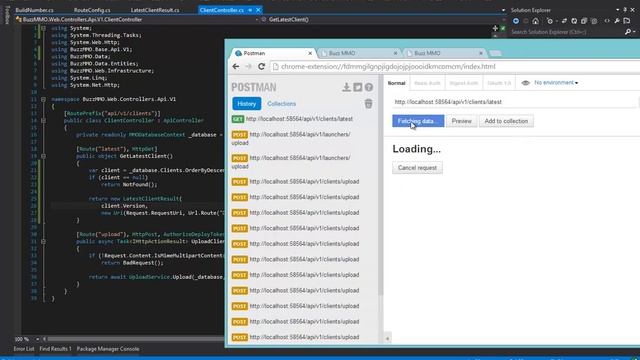
Task: Go back using Chrome's back arrow
Action: click(236, 67)
